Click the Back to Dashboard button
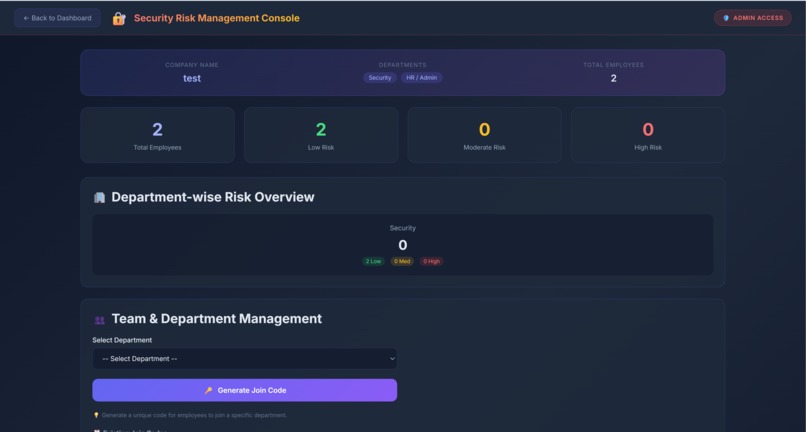 pyautogui.click(x=57, y=18)
